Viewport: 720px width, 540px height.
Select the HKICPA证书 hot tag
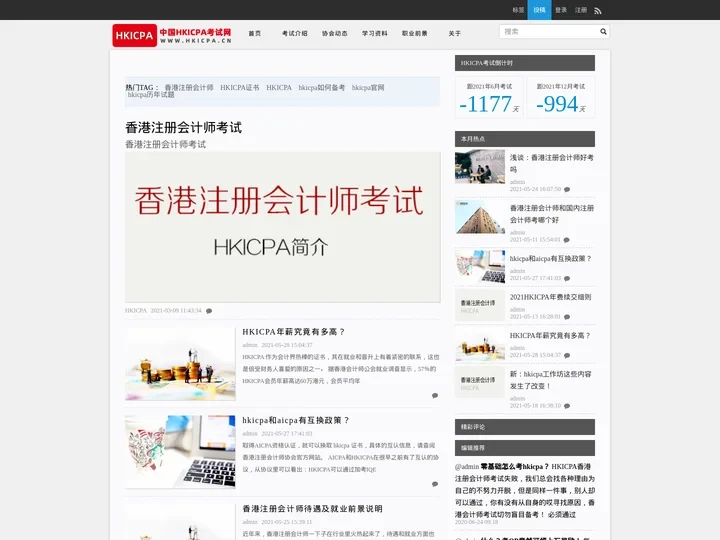coord(240,87)
